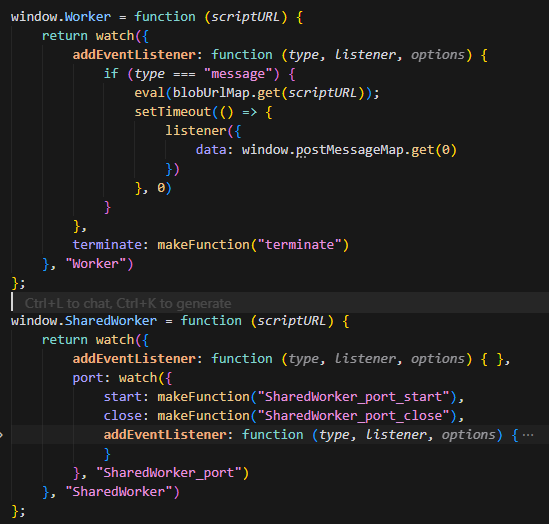Place cursor on window.SharedWorker identifier

[x=84, y=321]
